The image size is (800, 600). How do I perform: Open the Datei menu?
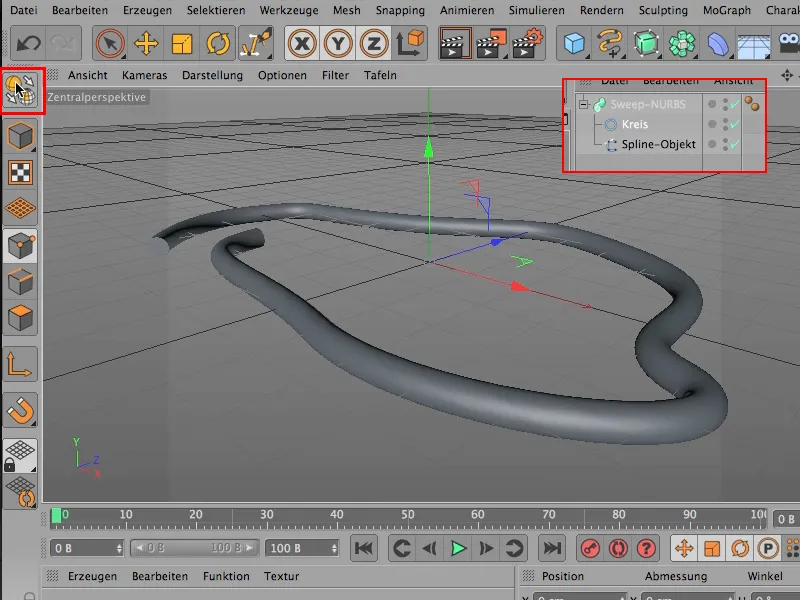tap(23, 10)
